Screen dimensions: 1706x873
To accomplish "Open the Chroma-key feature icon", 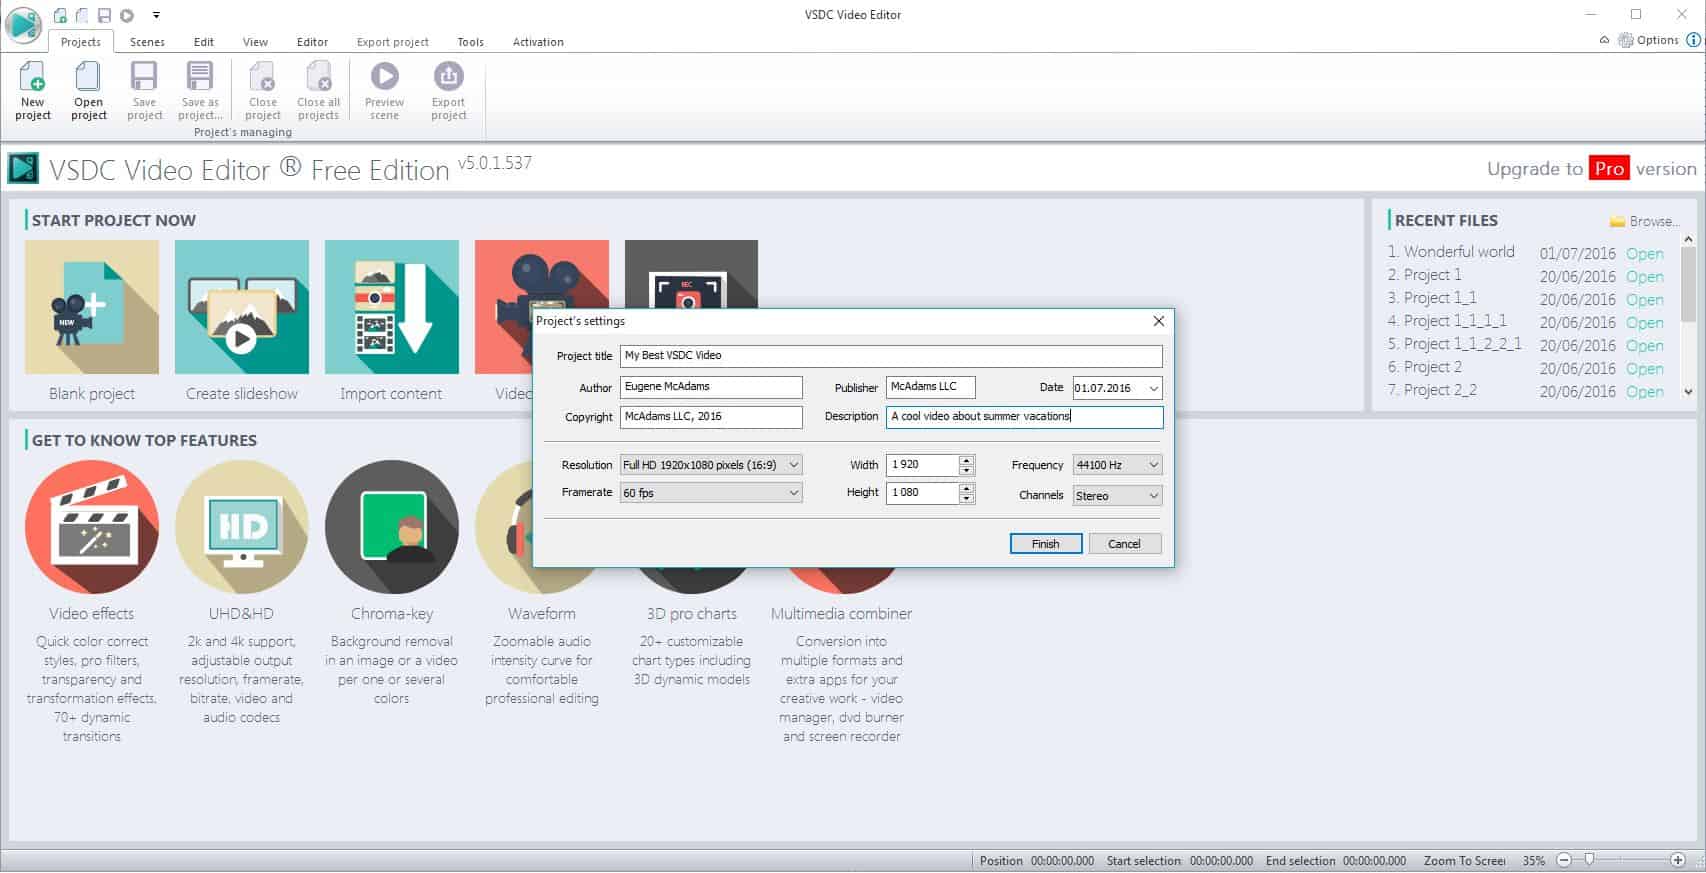I will click(x=391, y=527).
